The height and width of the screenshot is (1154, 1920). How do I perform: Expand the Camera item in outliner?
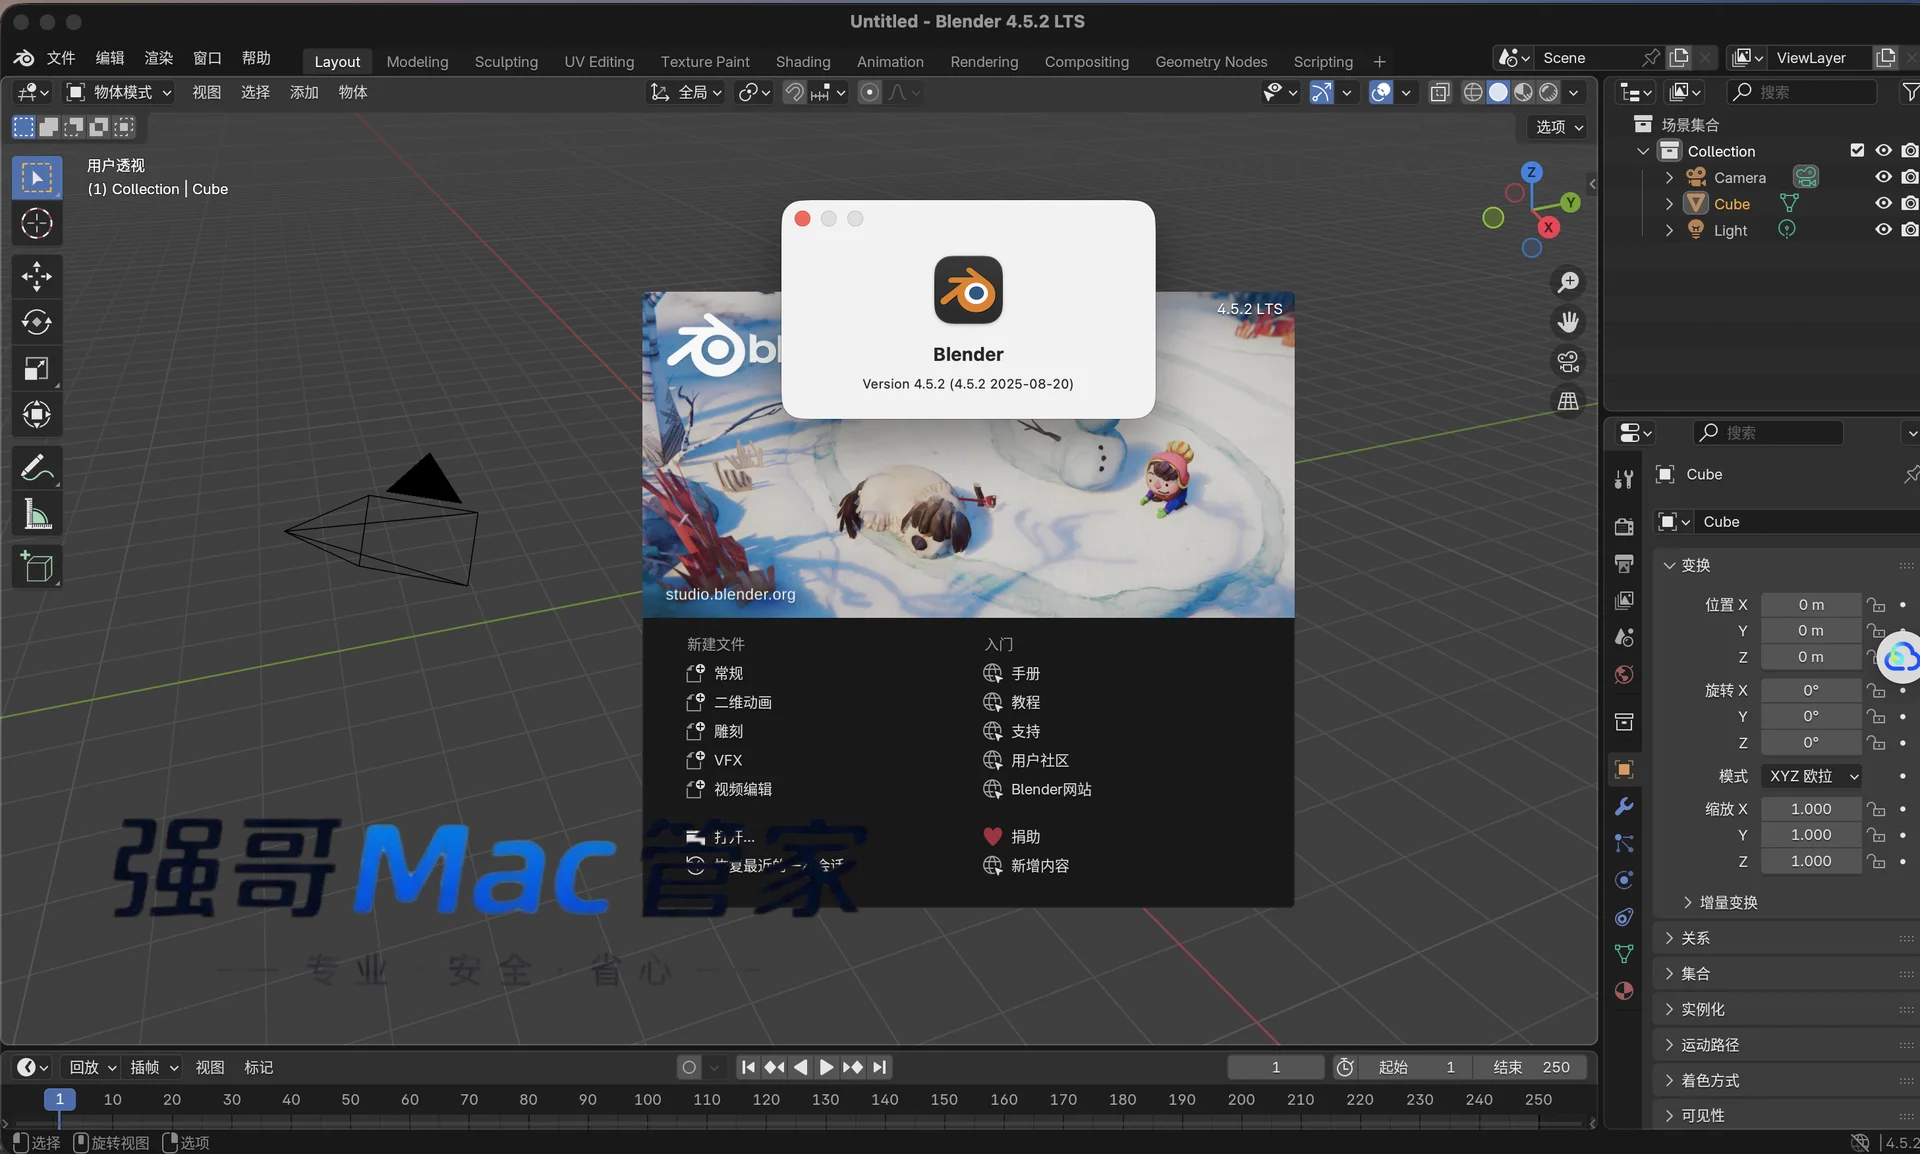coord(1668,177)
